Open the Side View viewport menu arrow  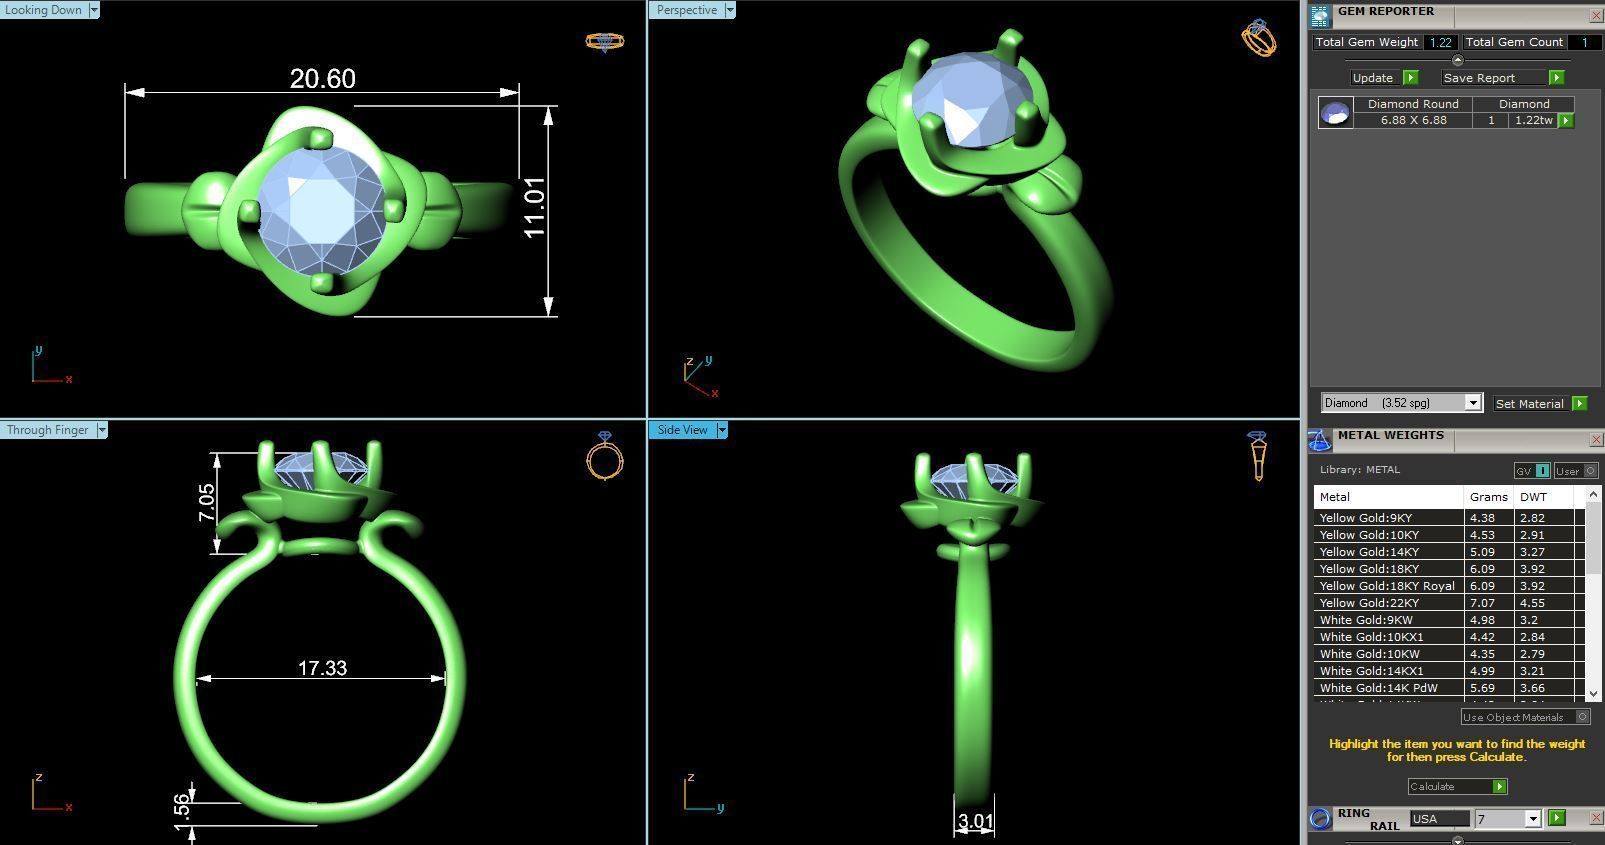click(x=721, y=430)
